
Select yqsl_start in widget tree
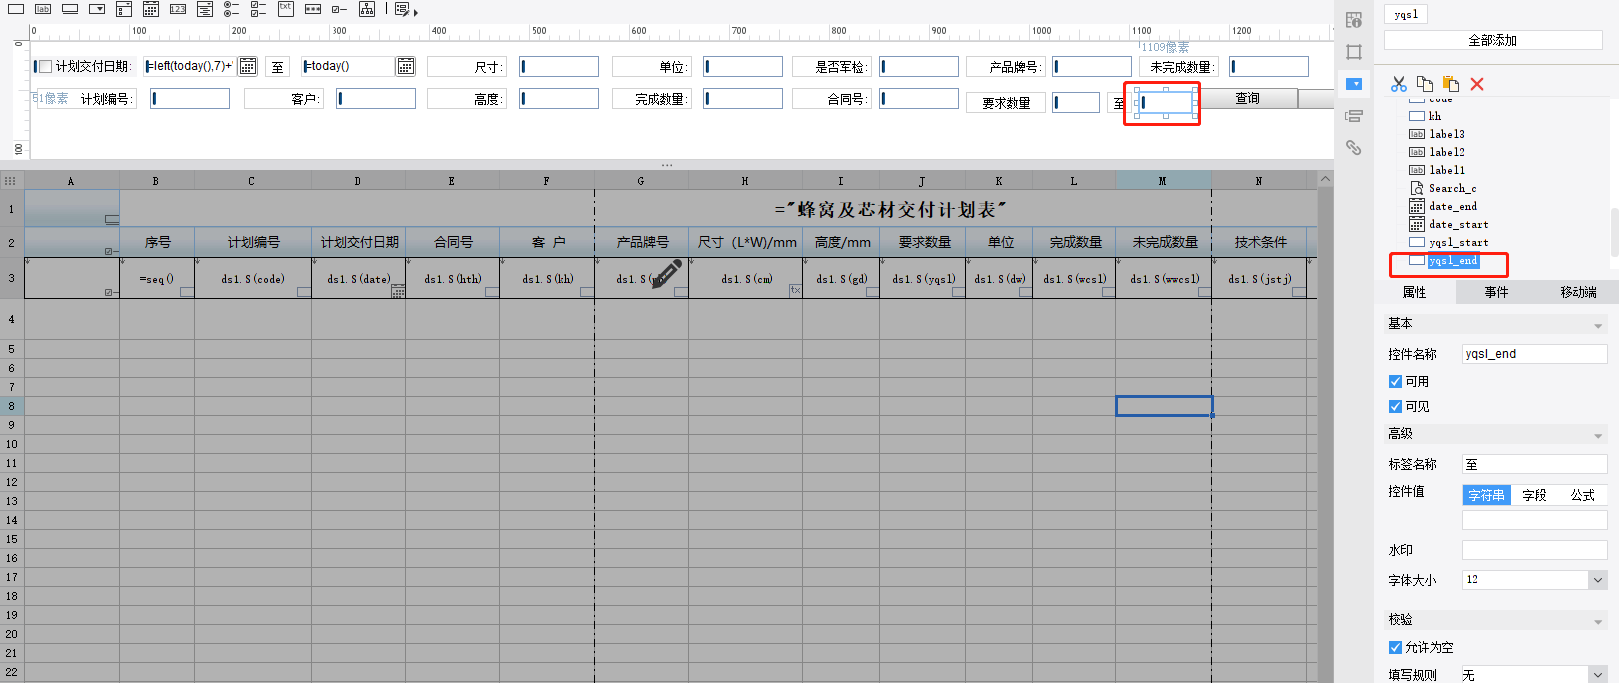[1458, 243]
